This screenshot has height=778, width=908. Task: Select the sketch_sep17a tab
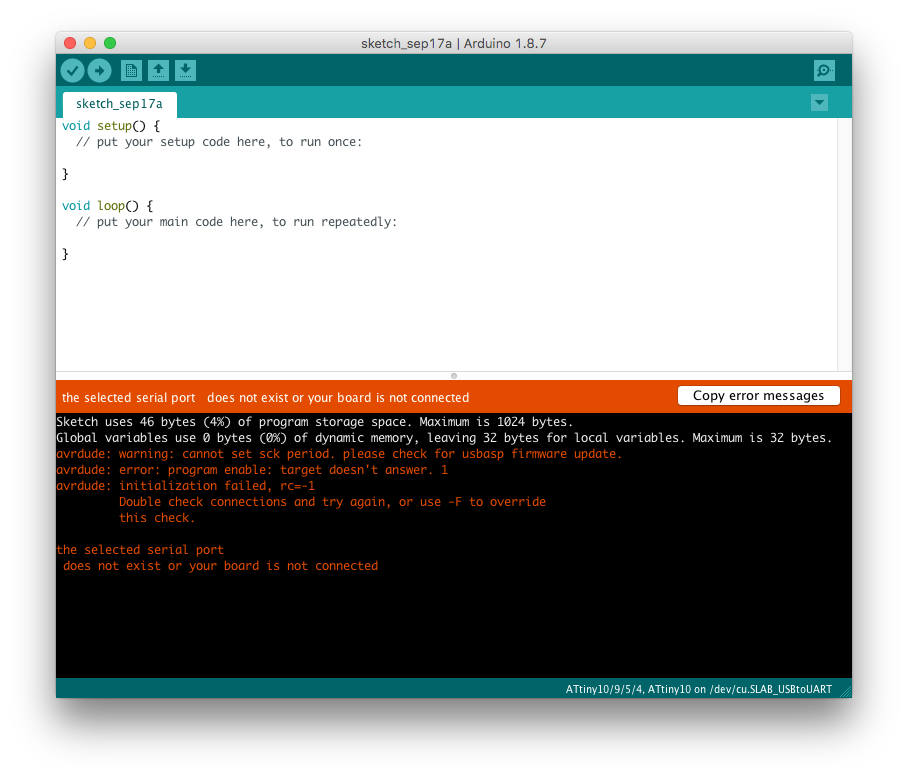coord(119,104)
